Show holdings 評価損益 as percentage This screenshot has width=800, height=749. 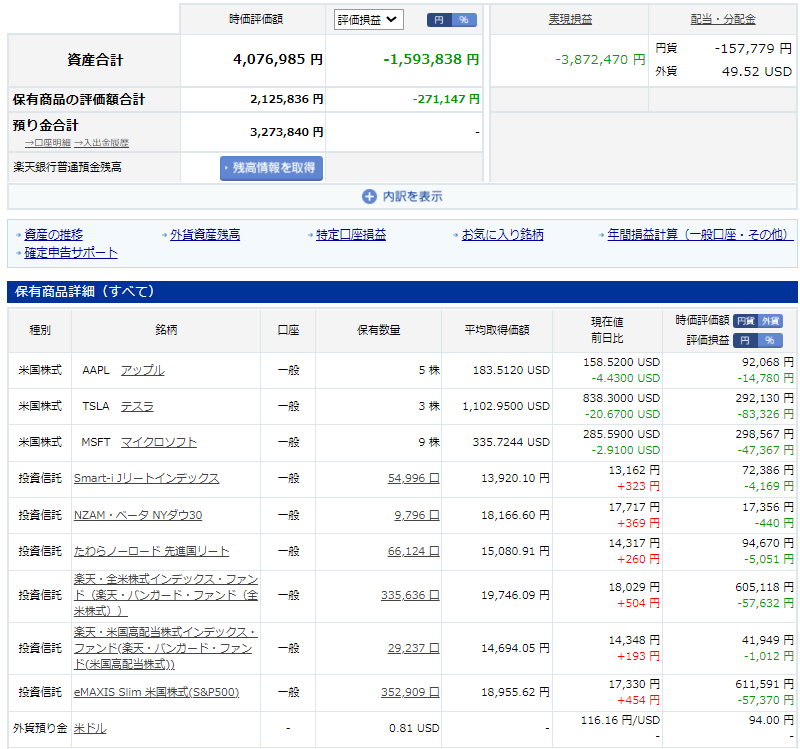770,340
